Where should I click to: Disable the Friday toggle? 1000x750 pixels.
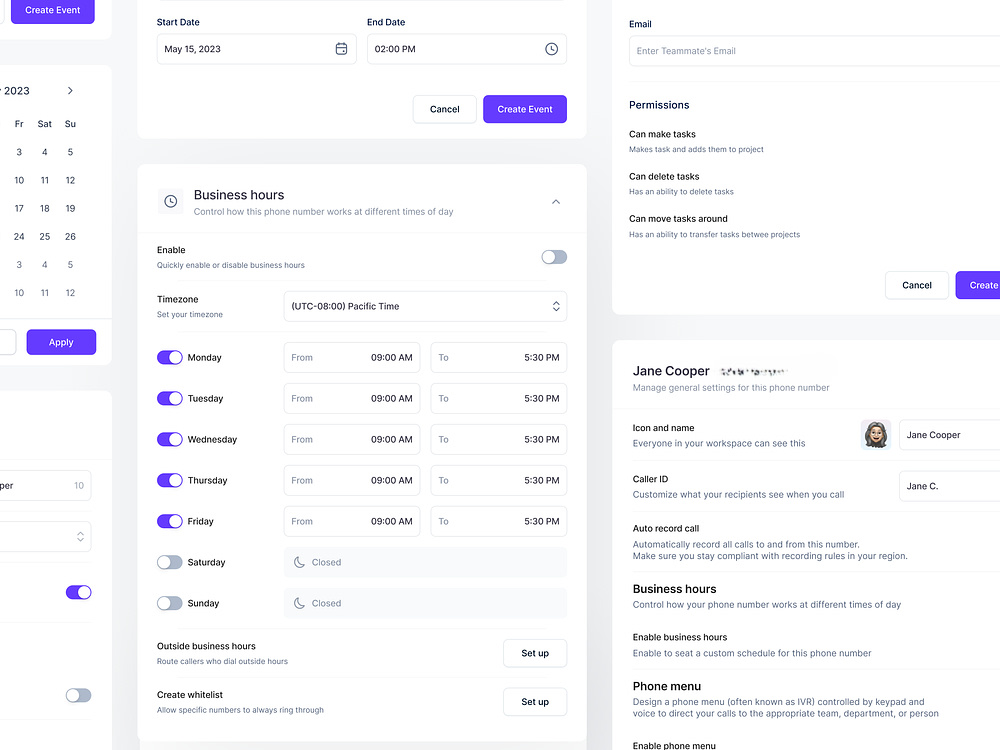pos(170,522)
